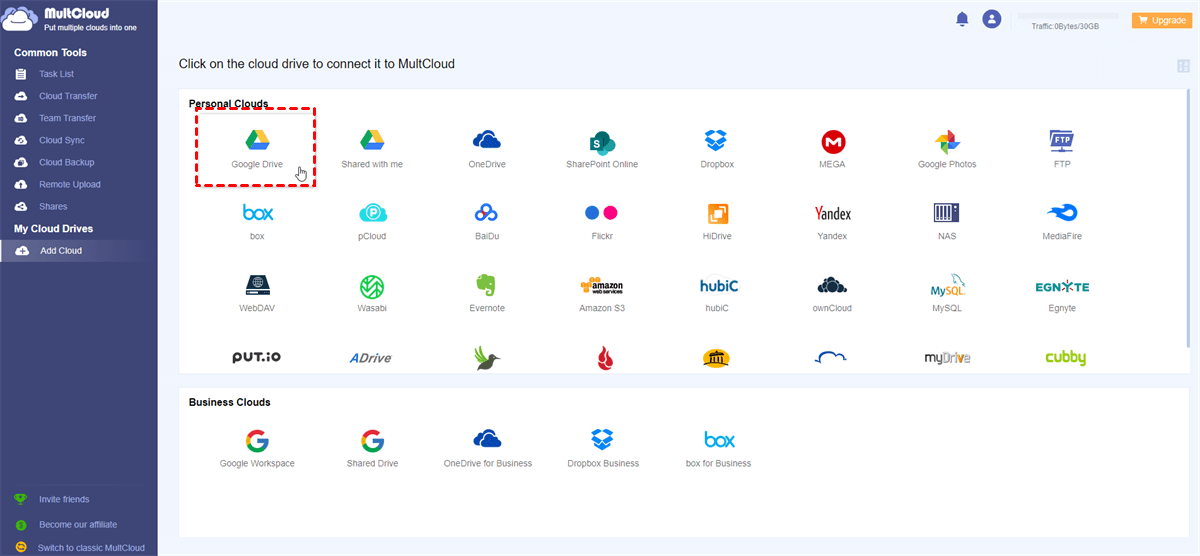The height and width of the screenshot is (556, 1200).
Task: Choose the hubiC cloud
Action: [717, 293]
